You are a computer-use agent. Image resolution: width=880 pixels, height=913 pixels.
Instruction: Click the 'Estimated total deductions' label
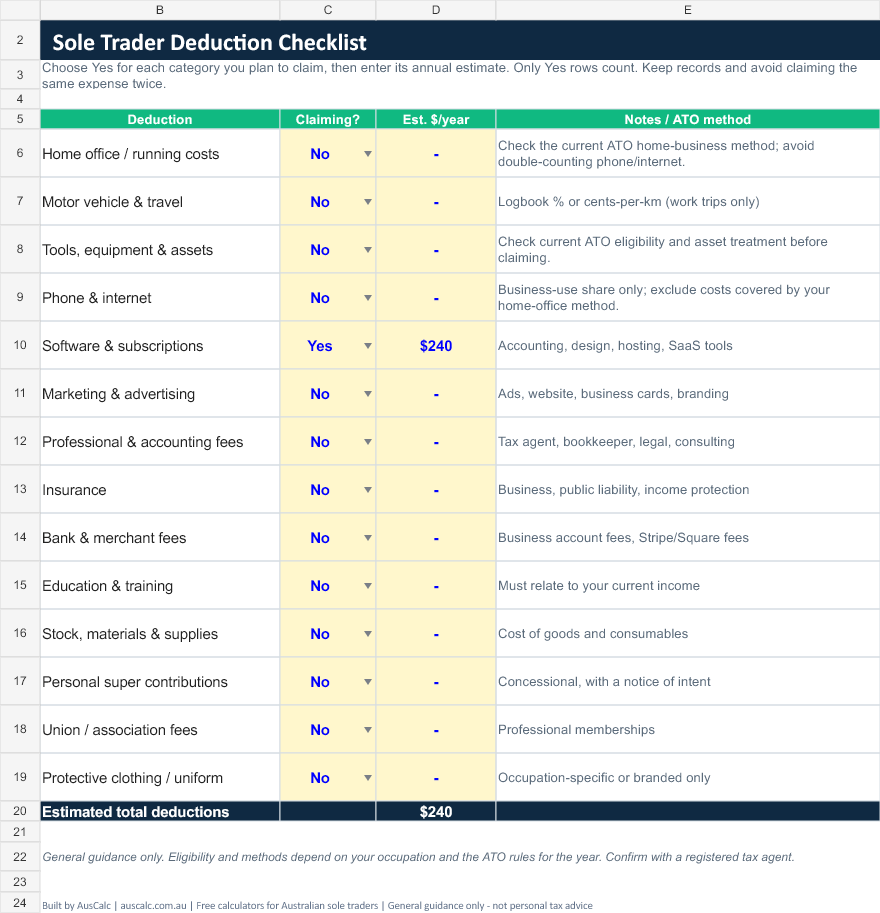click(x=136, y=812)
